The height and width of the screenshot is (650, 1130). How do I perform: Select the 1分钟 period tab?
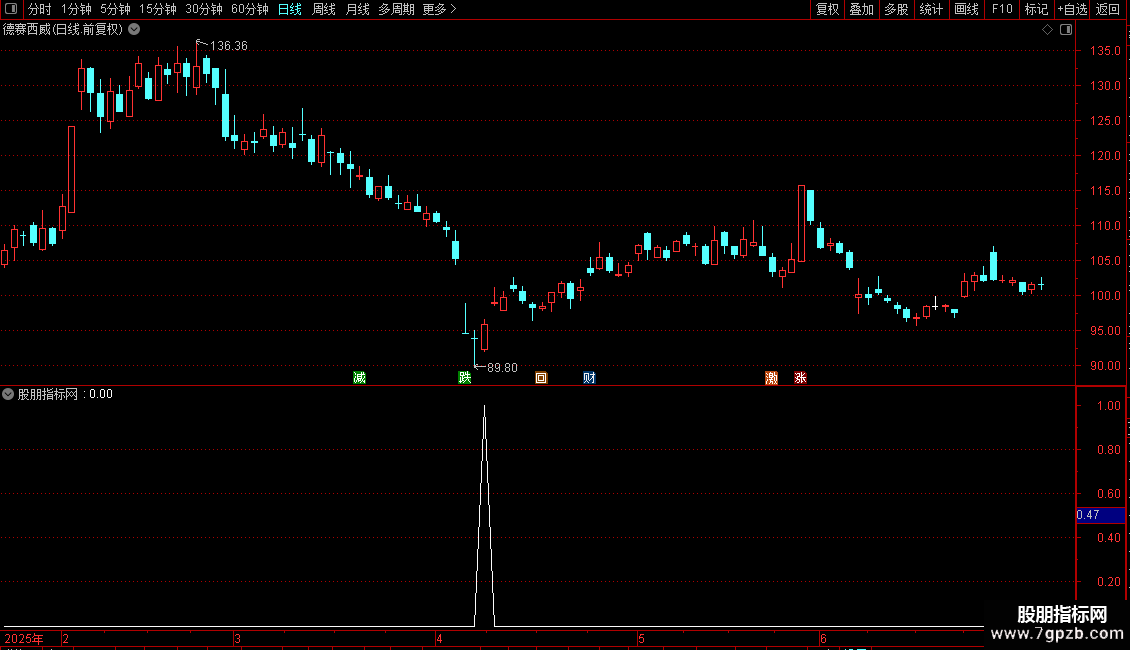click(76, 9)
